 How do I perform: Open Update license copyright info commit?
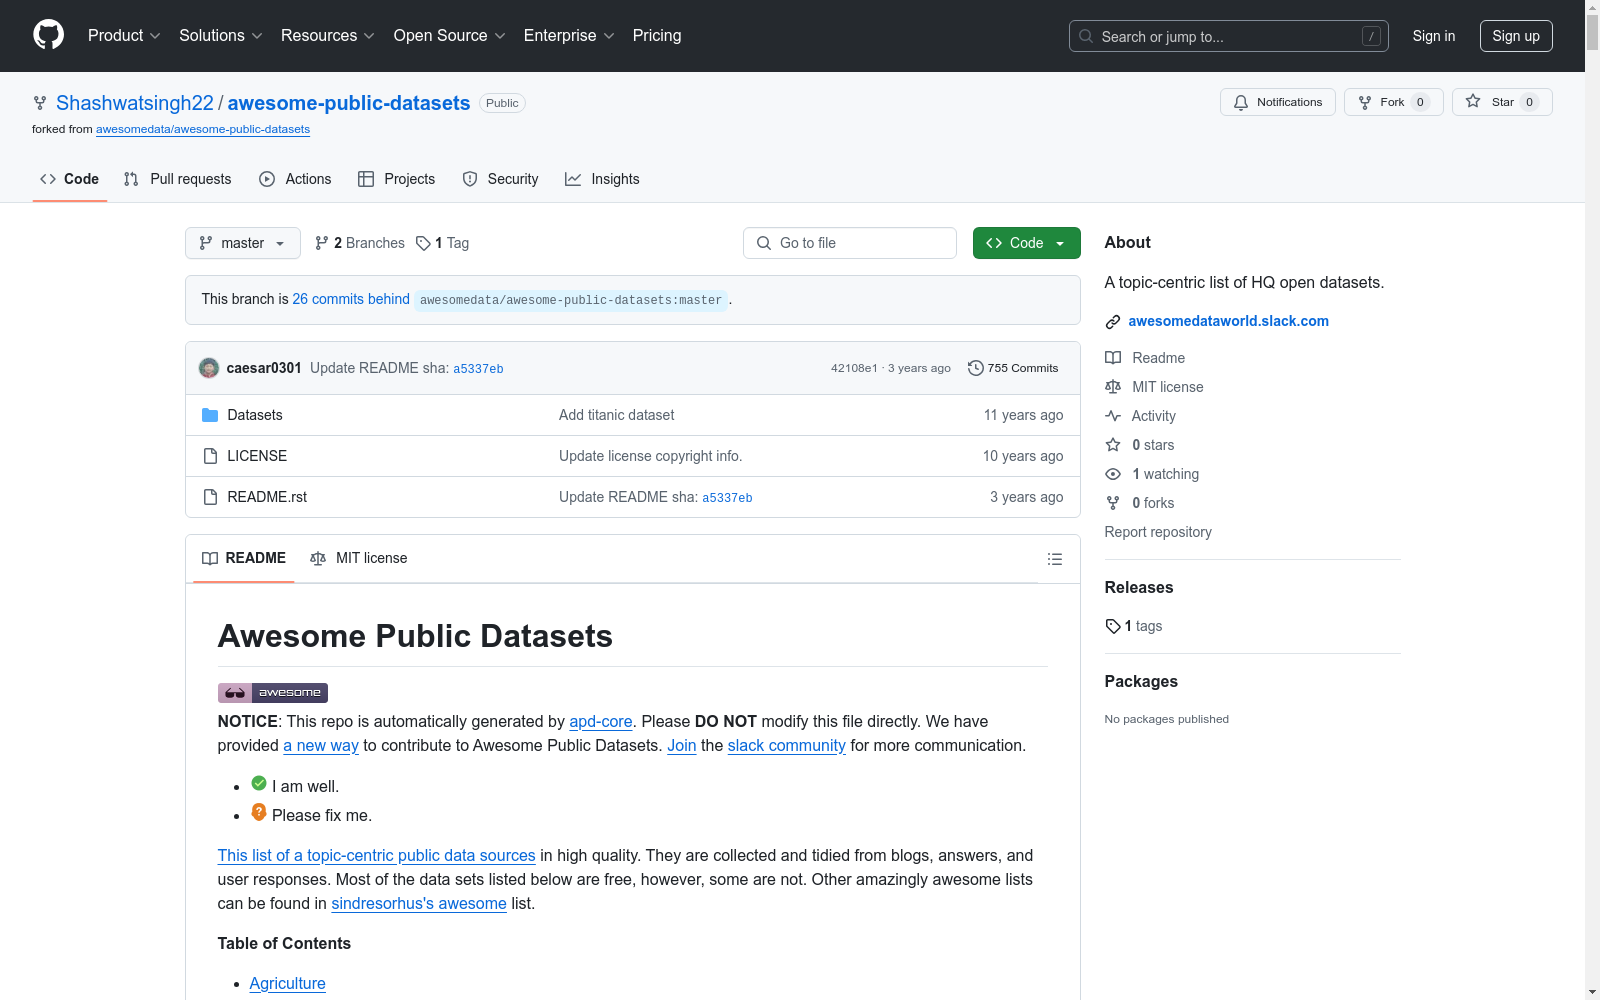[x=650, y=456]
